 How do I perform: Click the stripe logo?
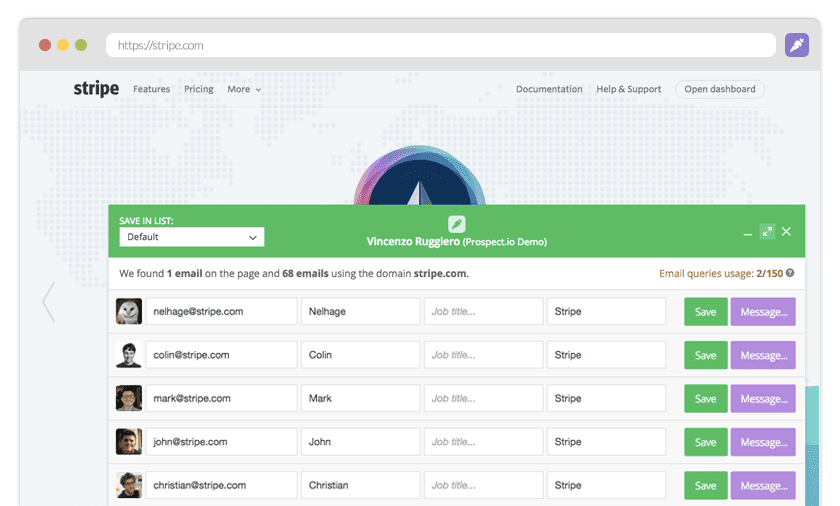click(x=96, y=89)
